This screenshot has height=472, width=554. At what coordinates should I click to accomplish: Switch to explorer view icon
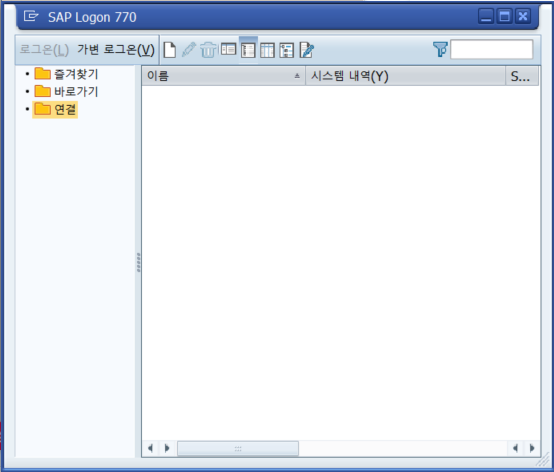[x=228, y=49]
